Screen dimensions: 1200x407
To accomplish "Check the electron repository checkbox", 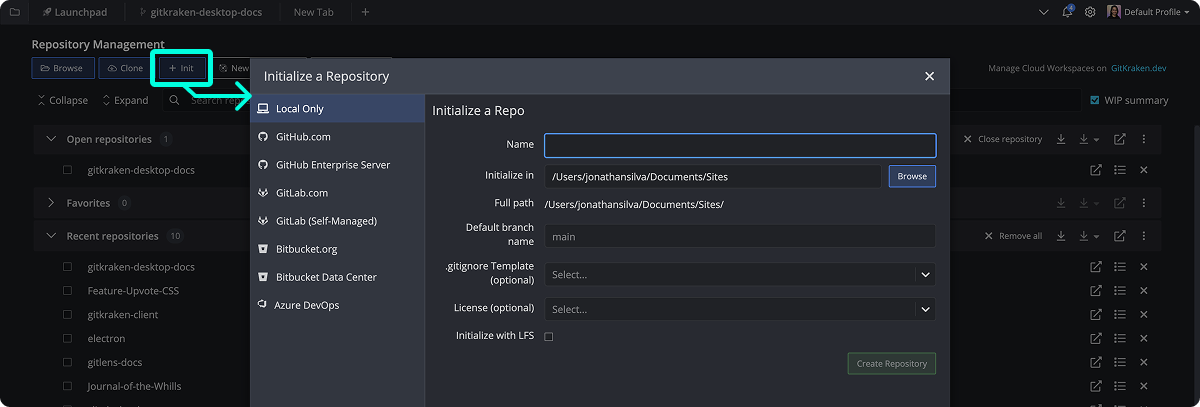I will 68,339.
